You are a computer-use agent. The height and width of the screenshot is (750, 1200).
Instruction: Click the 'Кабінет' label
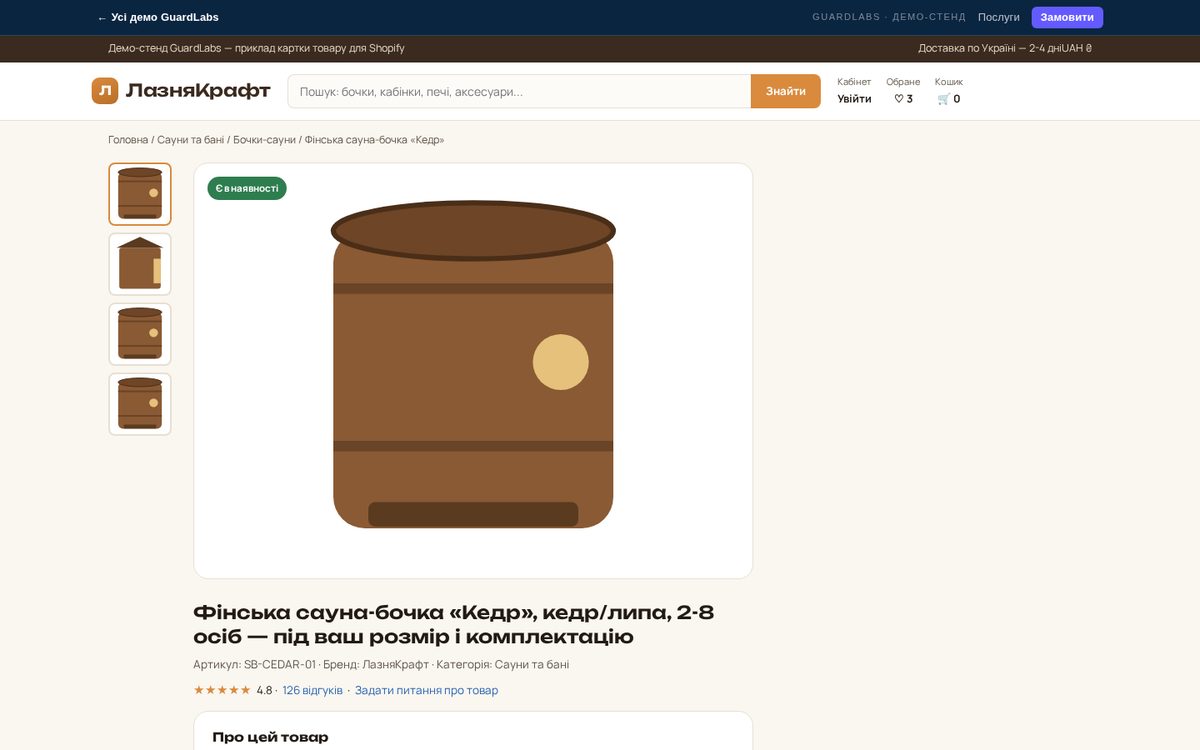point(854,82)
